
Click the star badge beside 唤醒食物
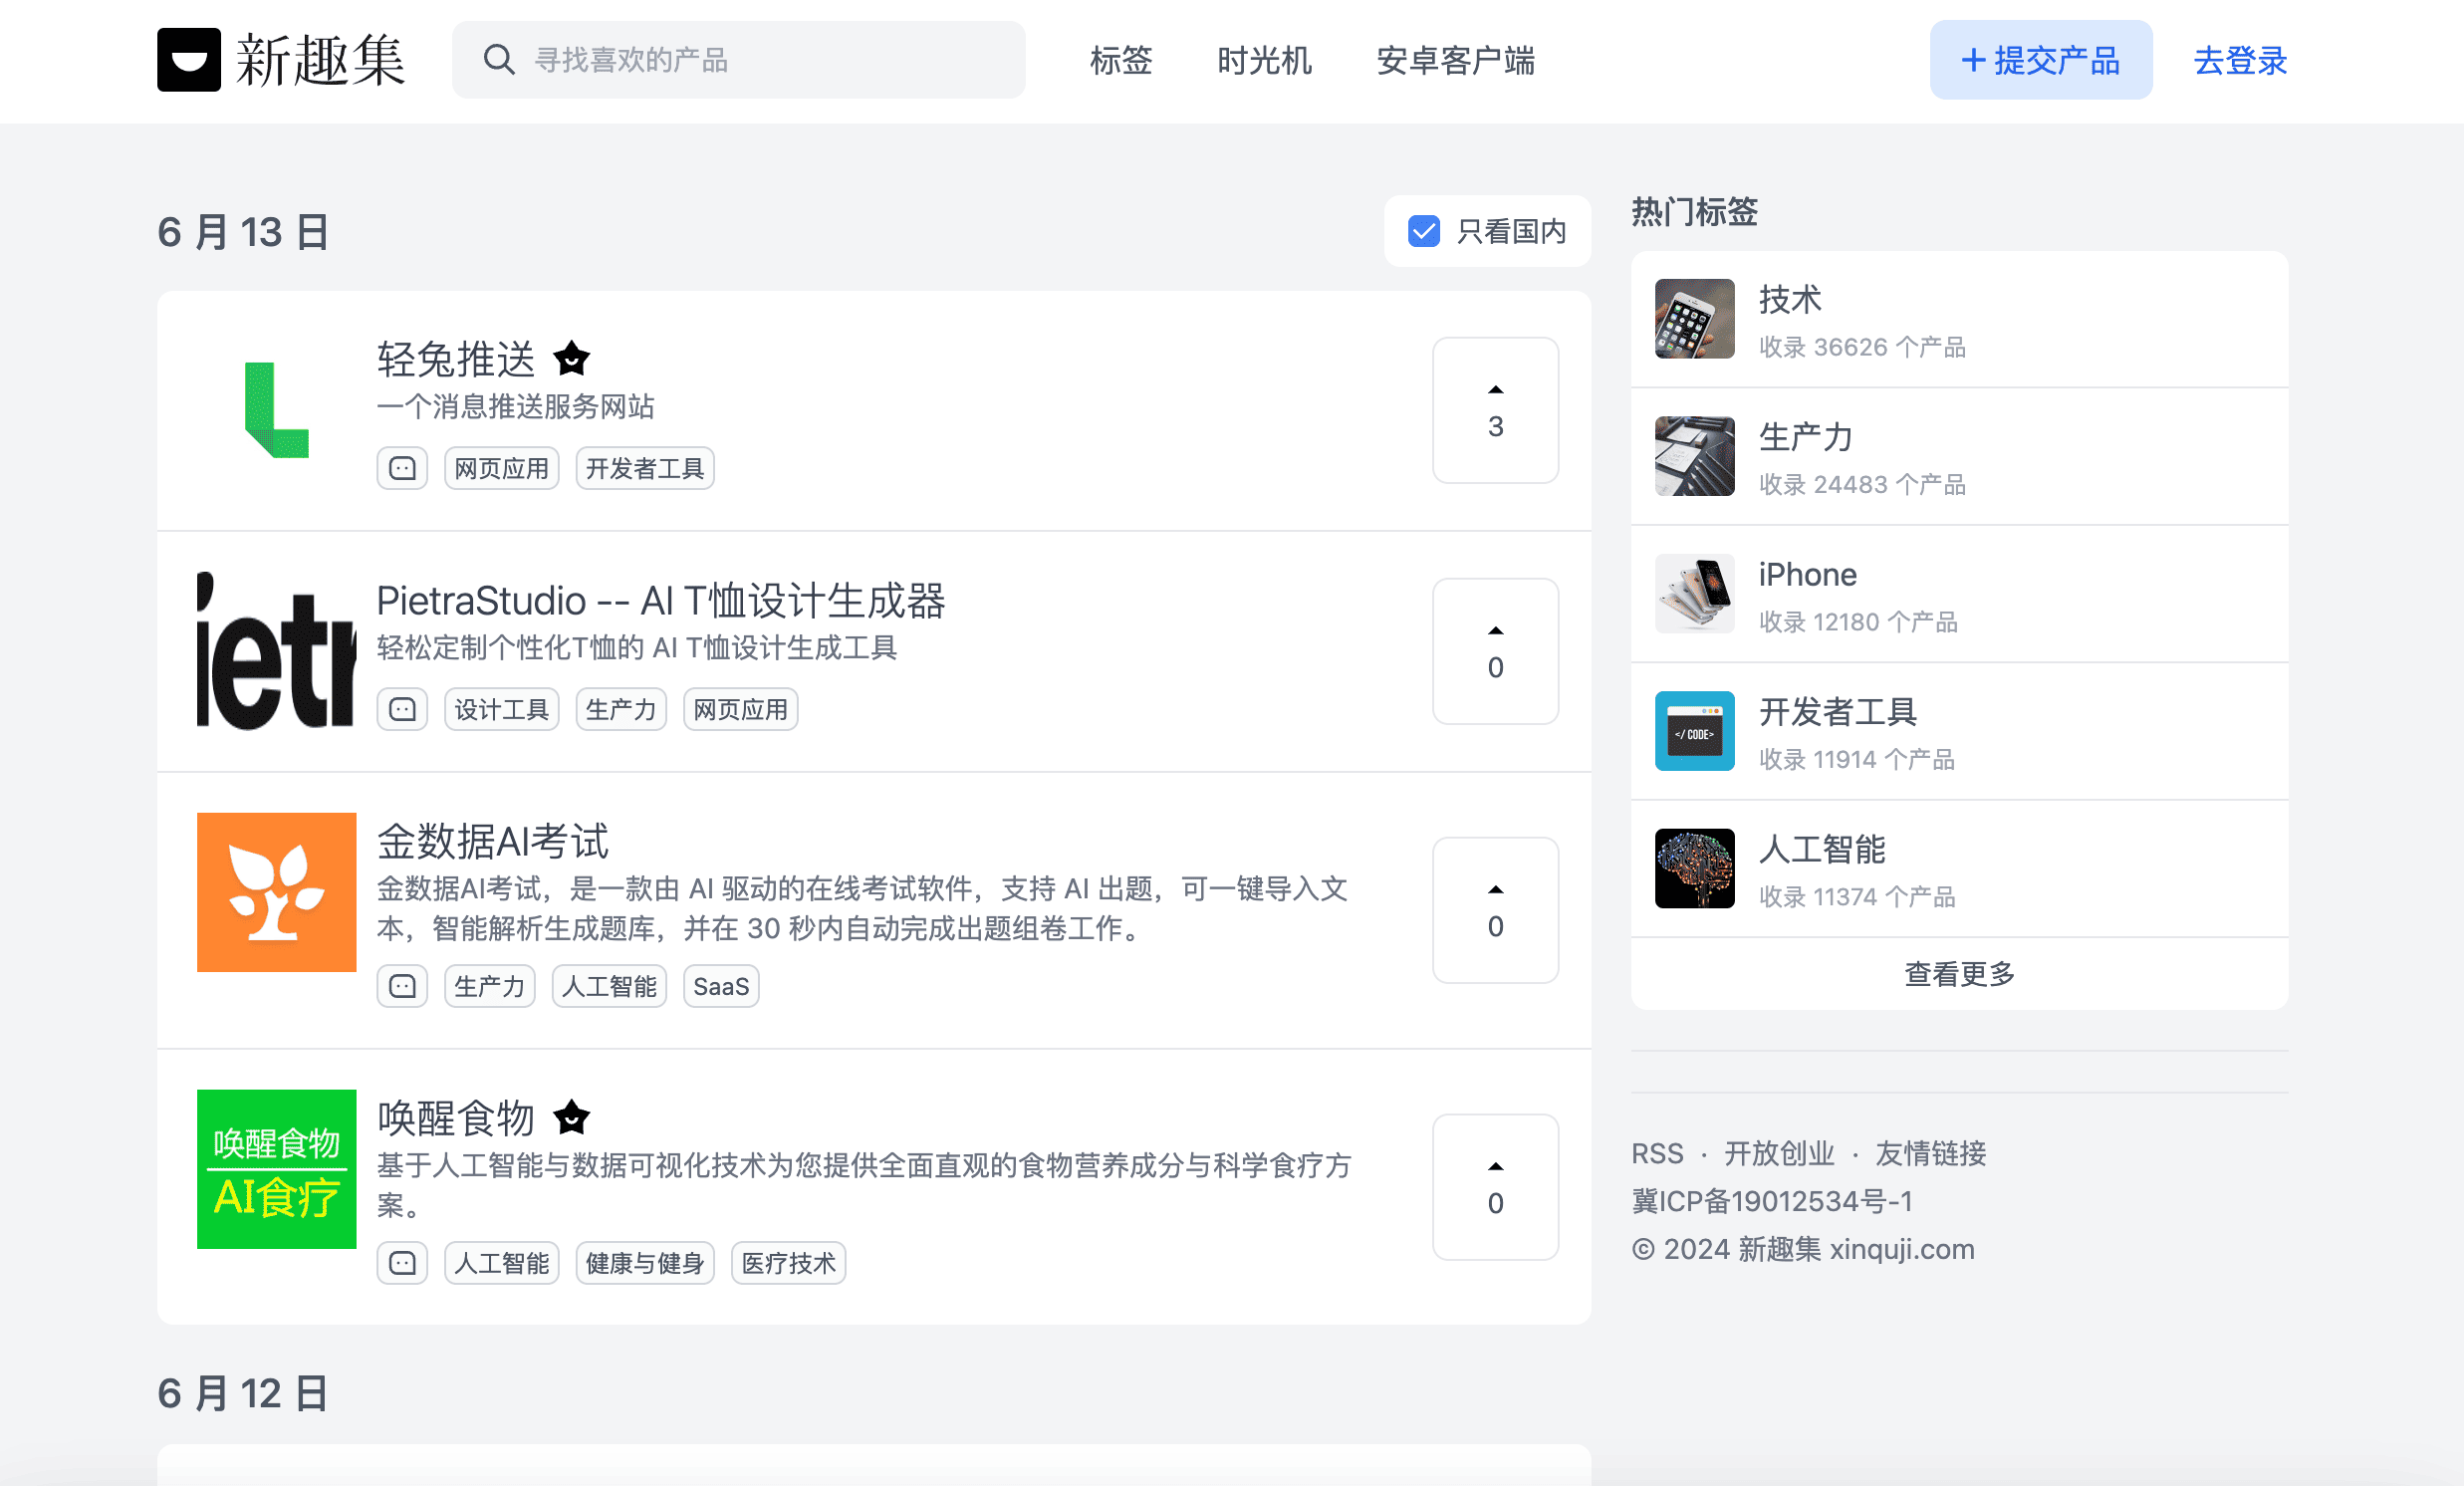(571, 1117)
